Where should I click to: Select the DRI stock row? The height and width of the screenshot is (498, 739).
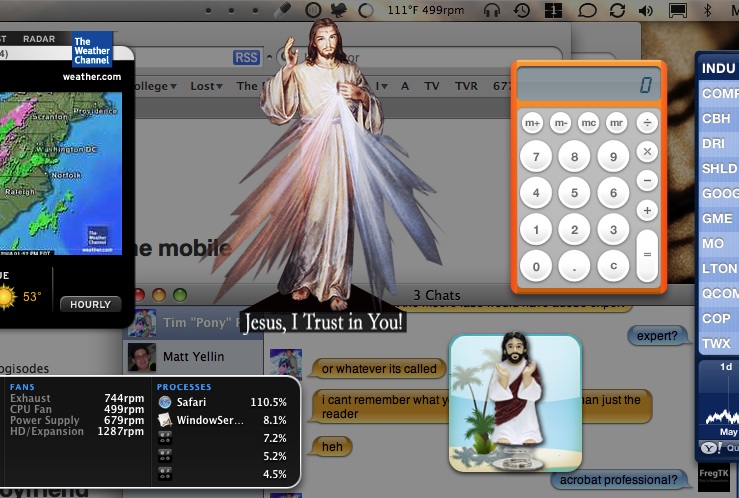718,143
